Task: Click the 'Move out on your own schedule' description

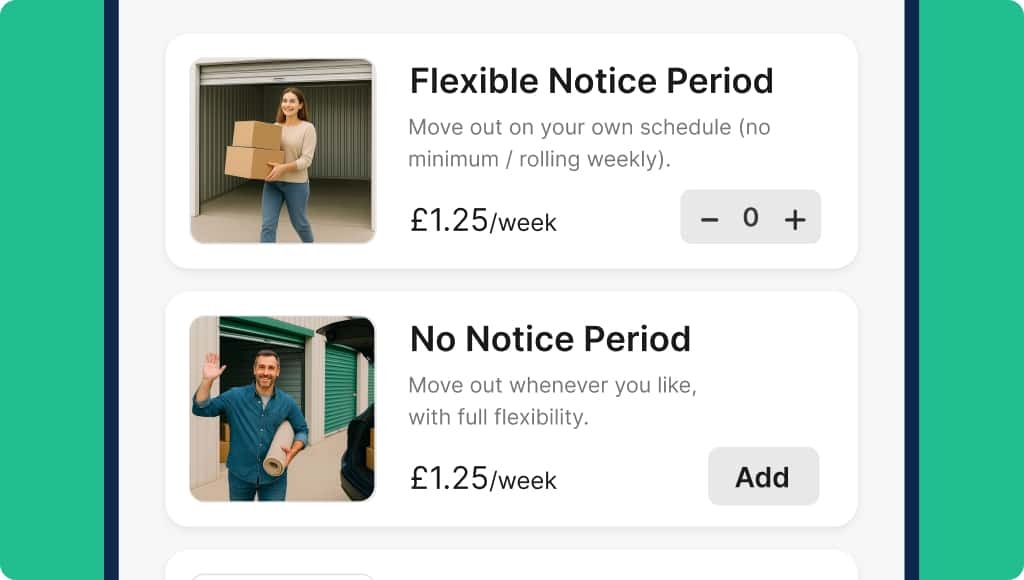Action: (589, 143)
